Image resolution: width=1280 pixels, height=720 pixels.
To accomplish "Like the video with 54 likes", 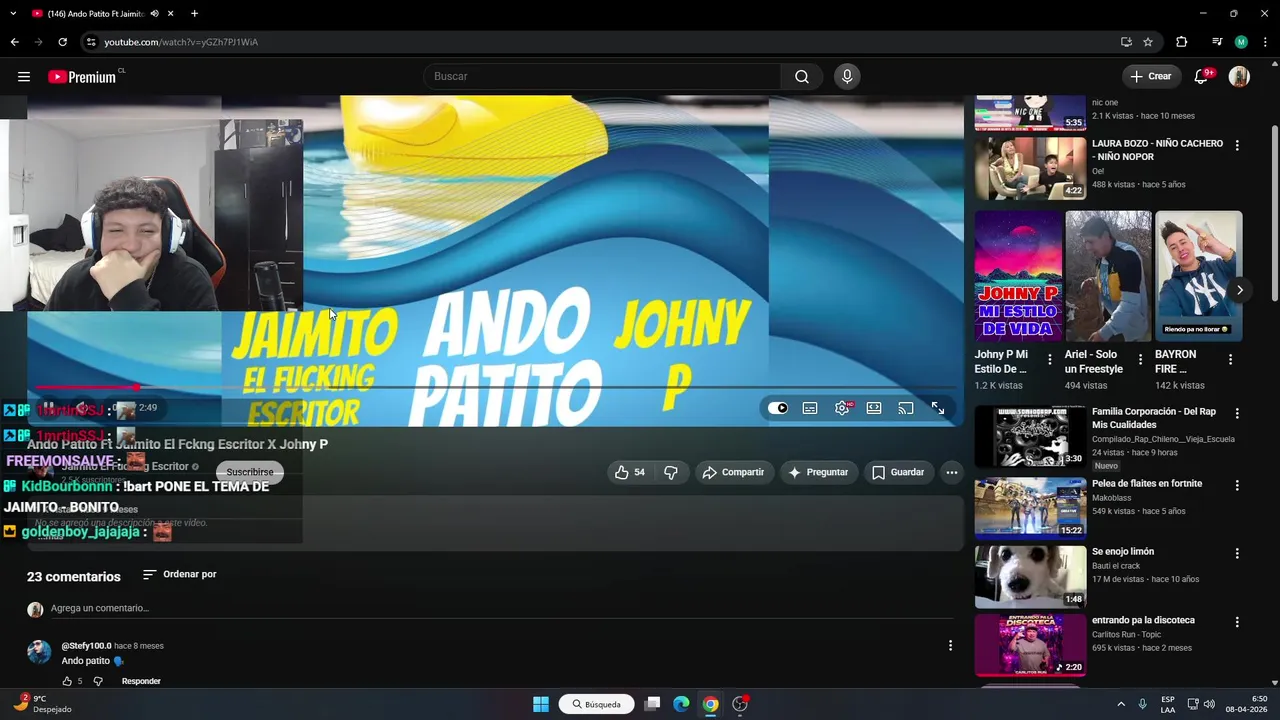I will coord(630,472).
